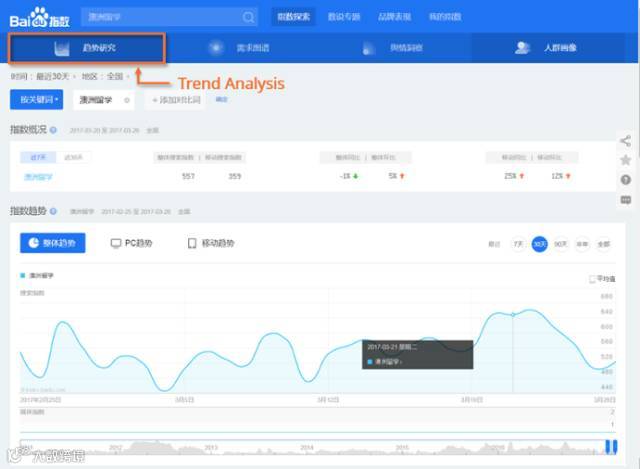
Task: Expand the 最近30天 time dropdown
Action: point(56,77)
